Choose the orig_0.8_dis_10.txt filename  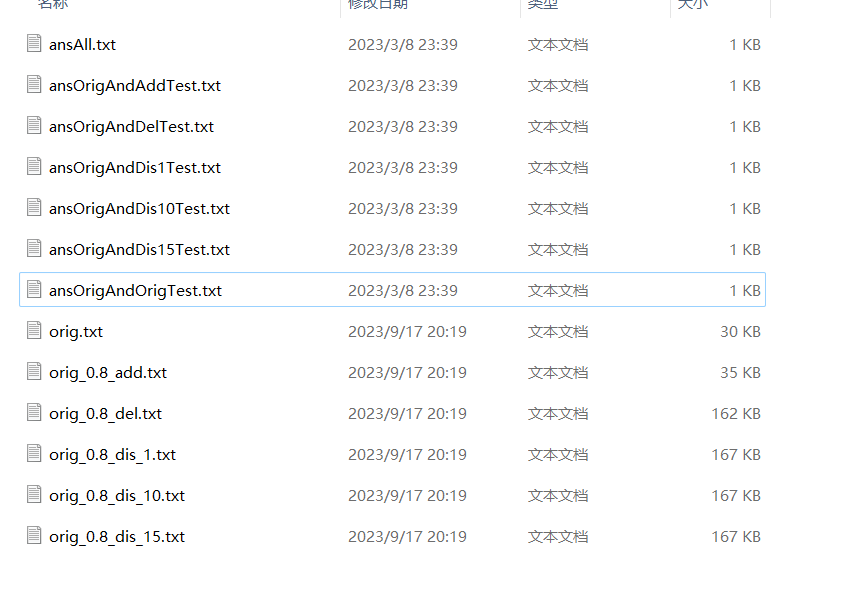coord(117,495)
